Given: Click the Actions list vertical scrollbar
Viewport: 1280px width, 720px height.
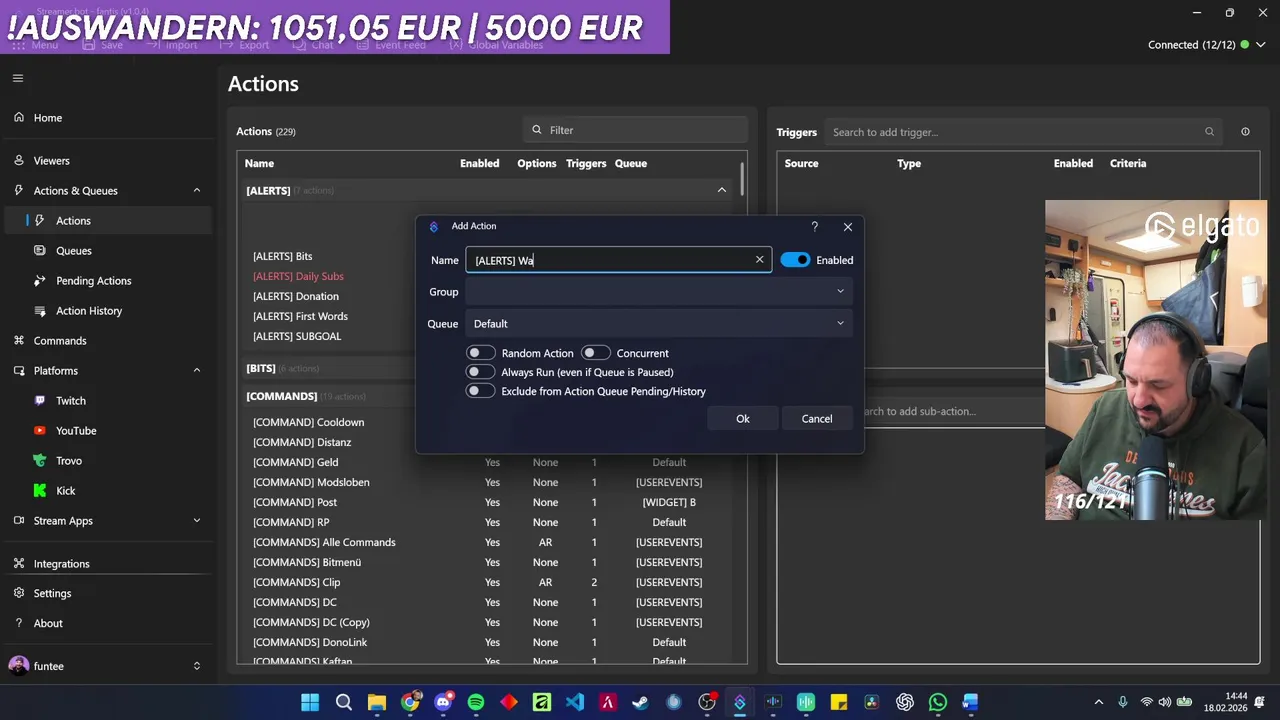Looking at the screenshot, I should (x=743, y=180).
